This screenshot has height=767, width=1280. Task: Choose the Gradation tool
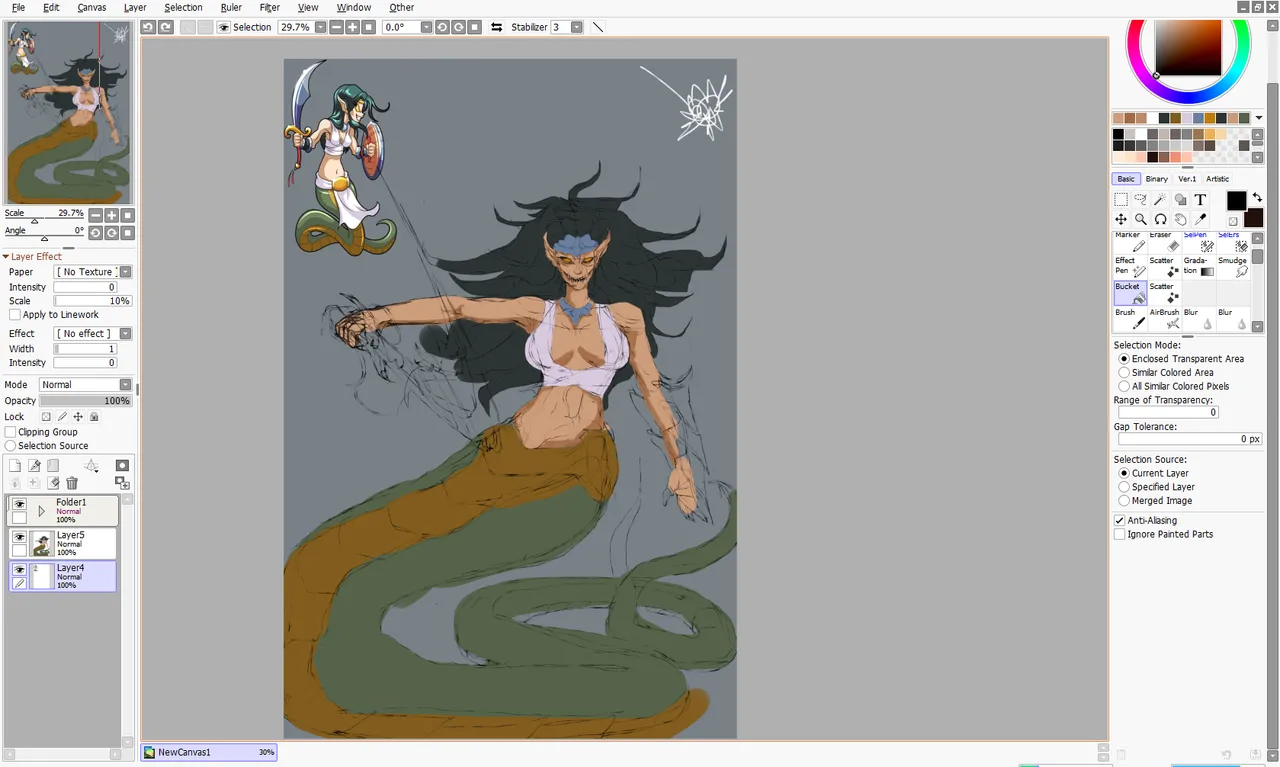(1198, 267)
